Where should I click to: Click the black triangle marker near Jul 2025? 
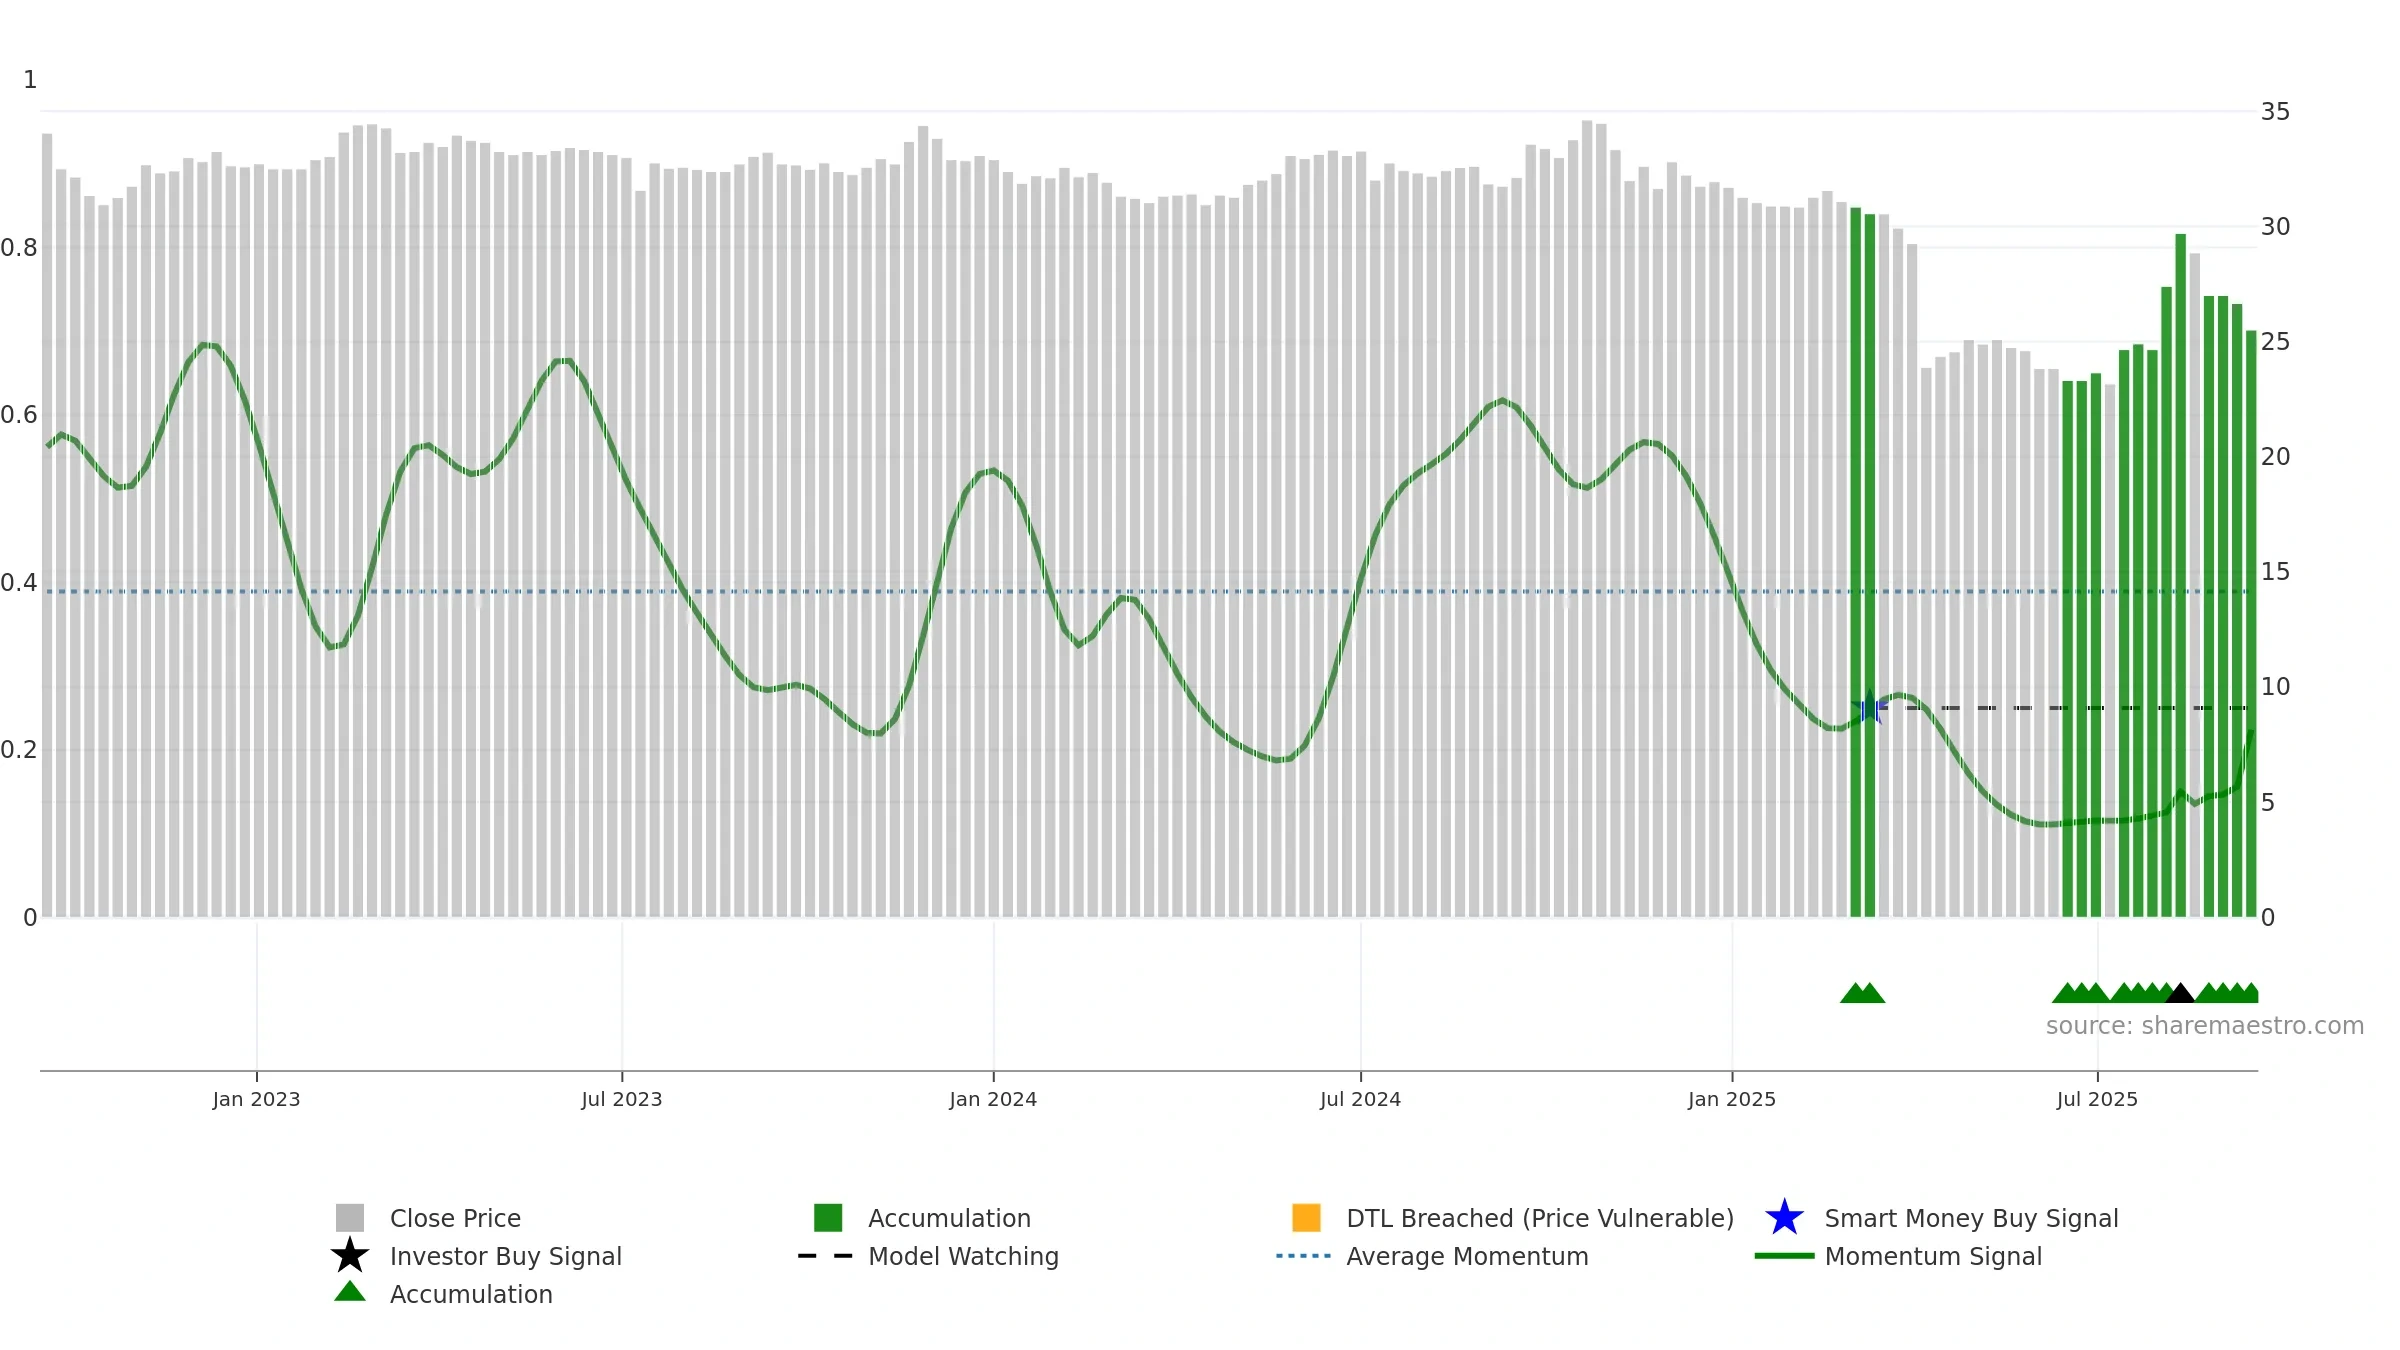(x=2180, y=993)
